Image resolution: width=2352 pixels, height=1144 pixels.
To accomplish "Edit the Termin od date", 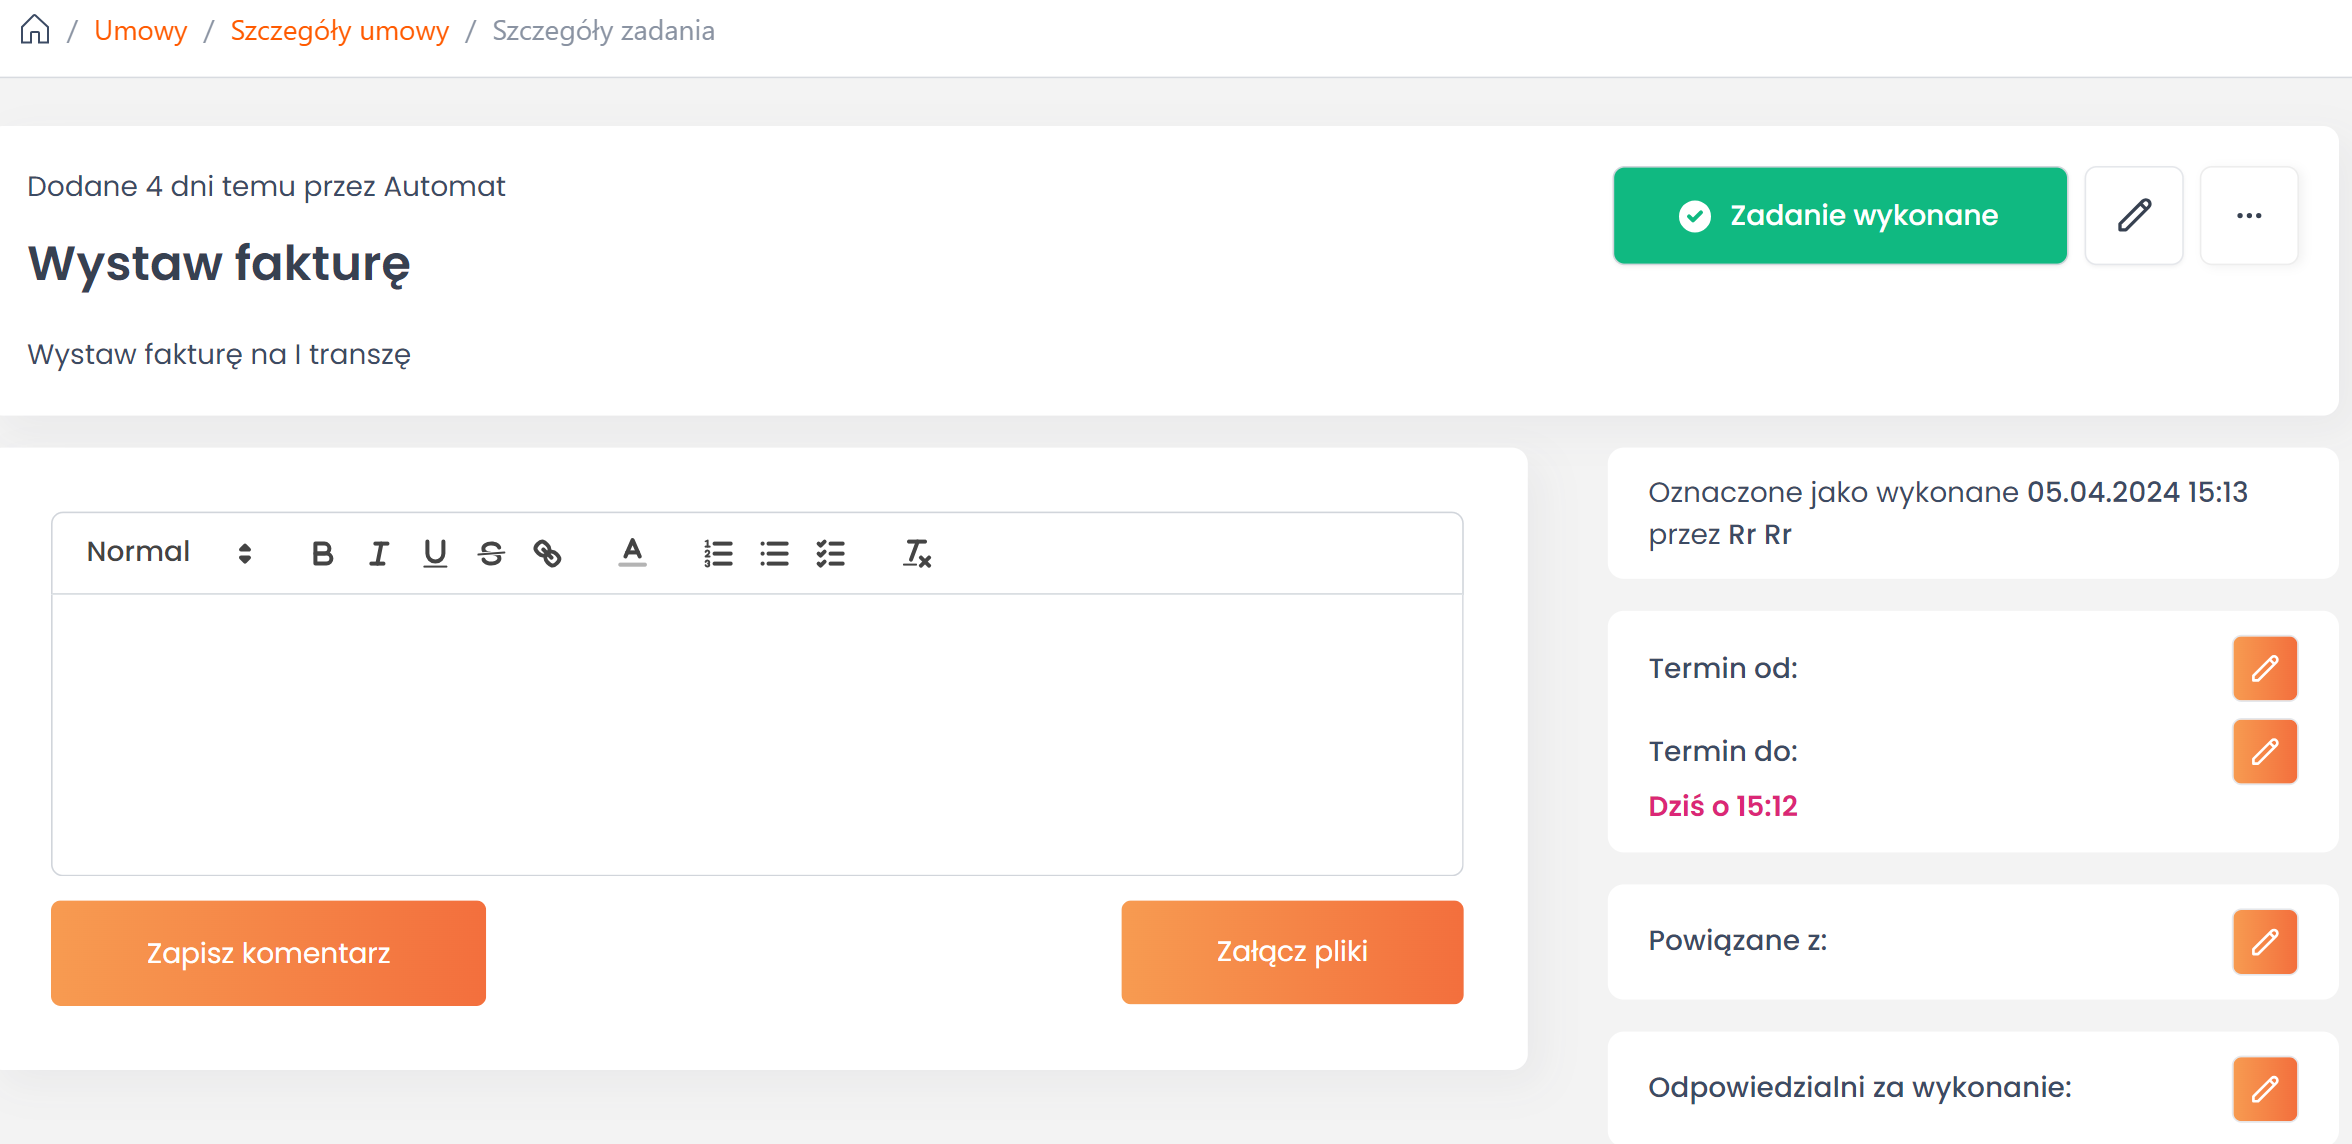I will pyautogui.click(x=2264, y=668).
